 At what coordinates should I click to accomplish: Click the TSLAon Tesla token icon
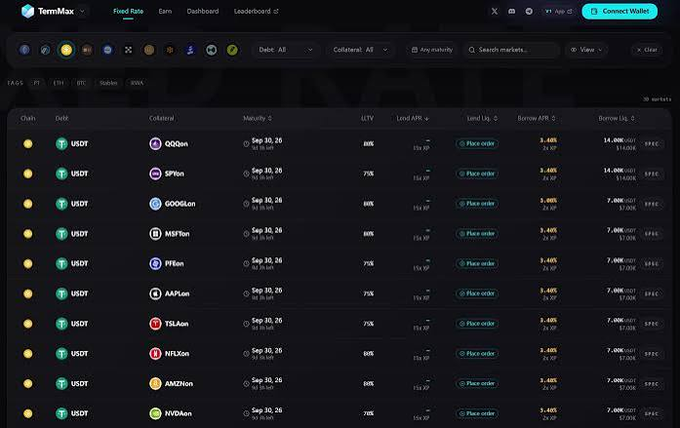(155, 323)
